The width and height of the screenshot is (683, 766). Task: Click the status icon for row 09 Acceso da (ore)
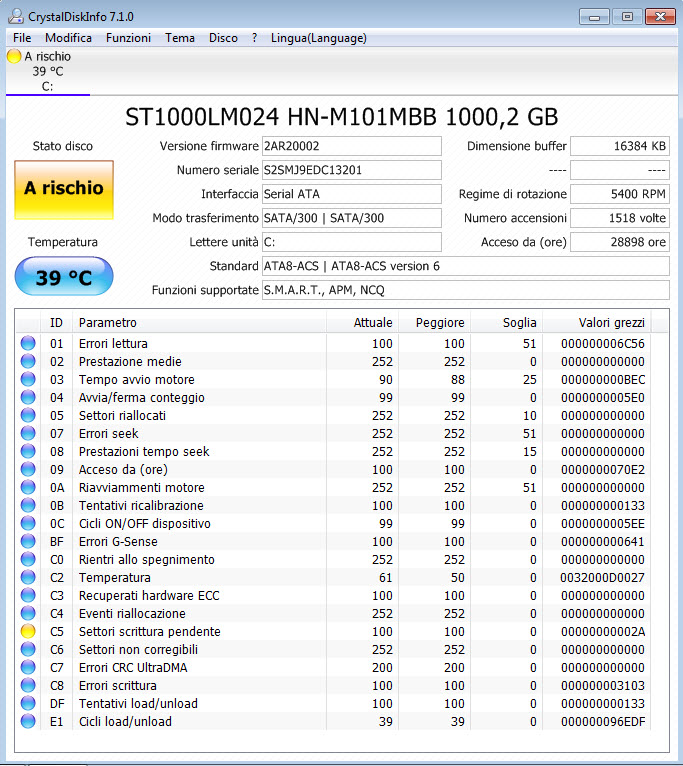28,469
